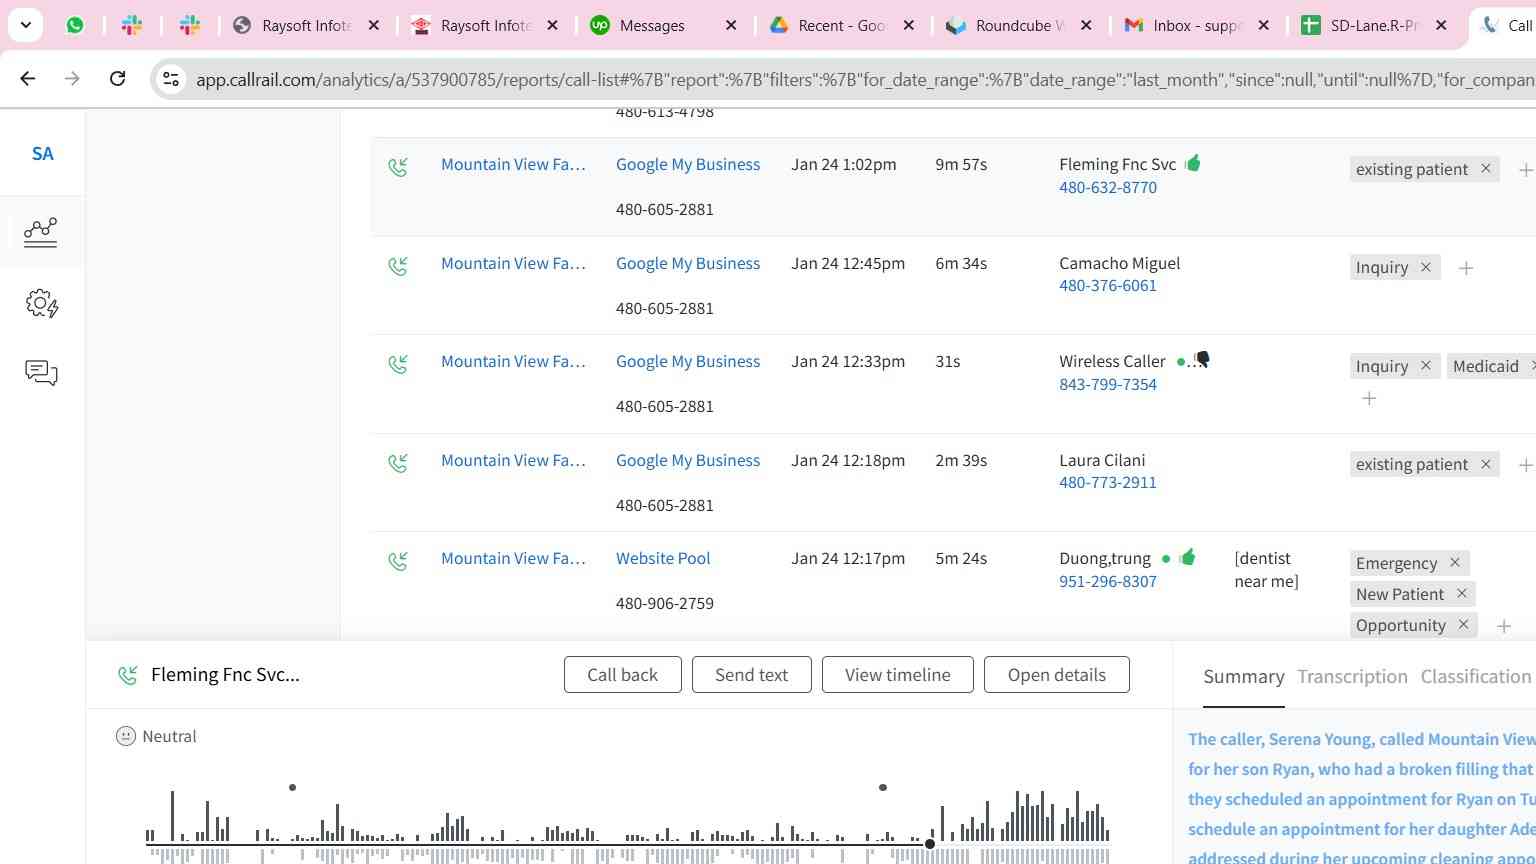Add a tag to Camacho Miguel call
1536x864 pixels.
[1465, 268]
